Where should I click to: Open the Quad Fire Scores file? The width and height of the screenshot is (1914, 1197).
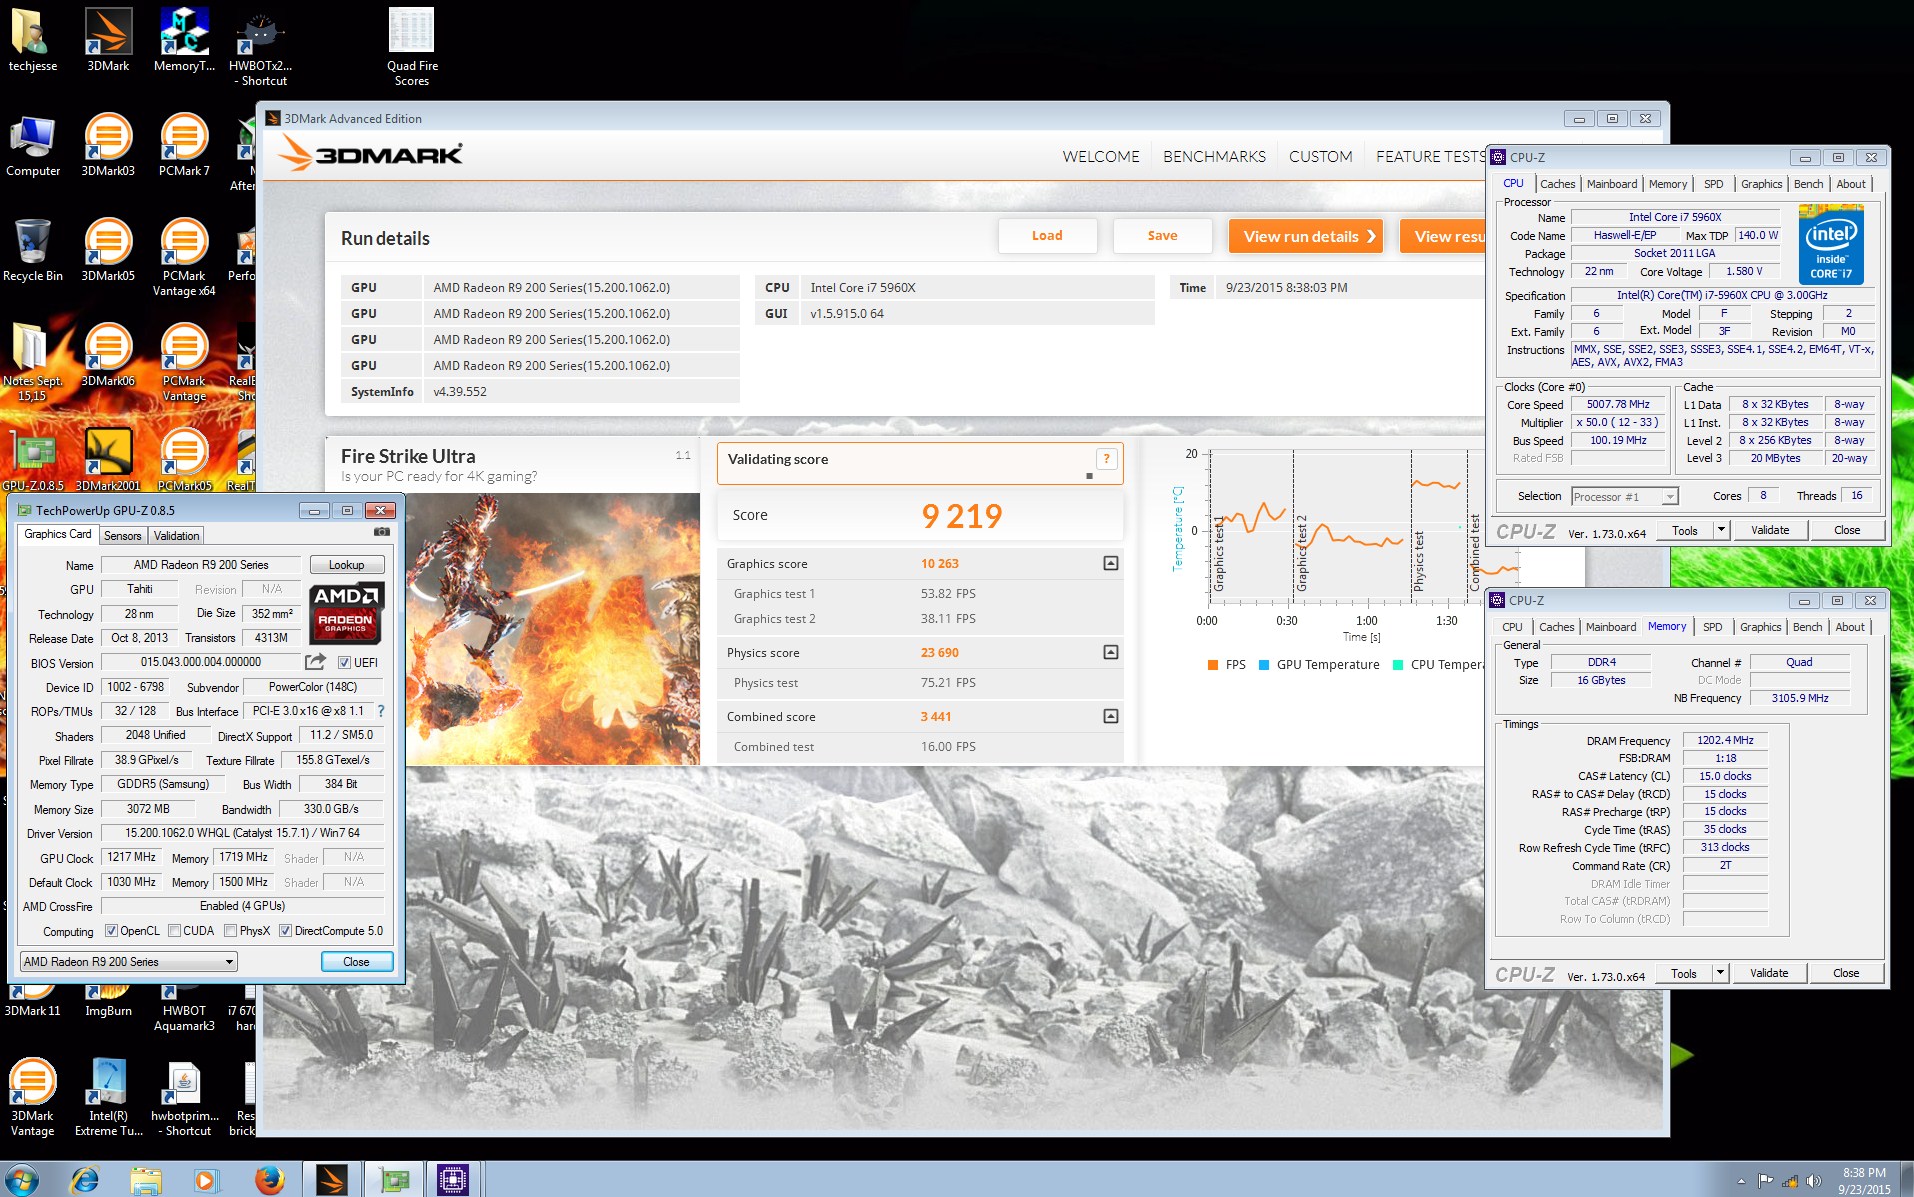pos(412,48)
